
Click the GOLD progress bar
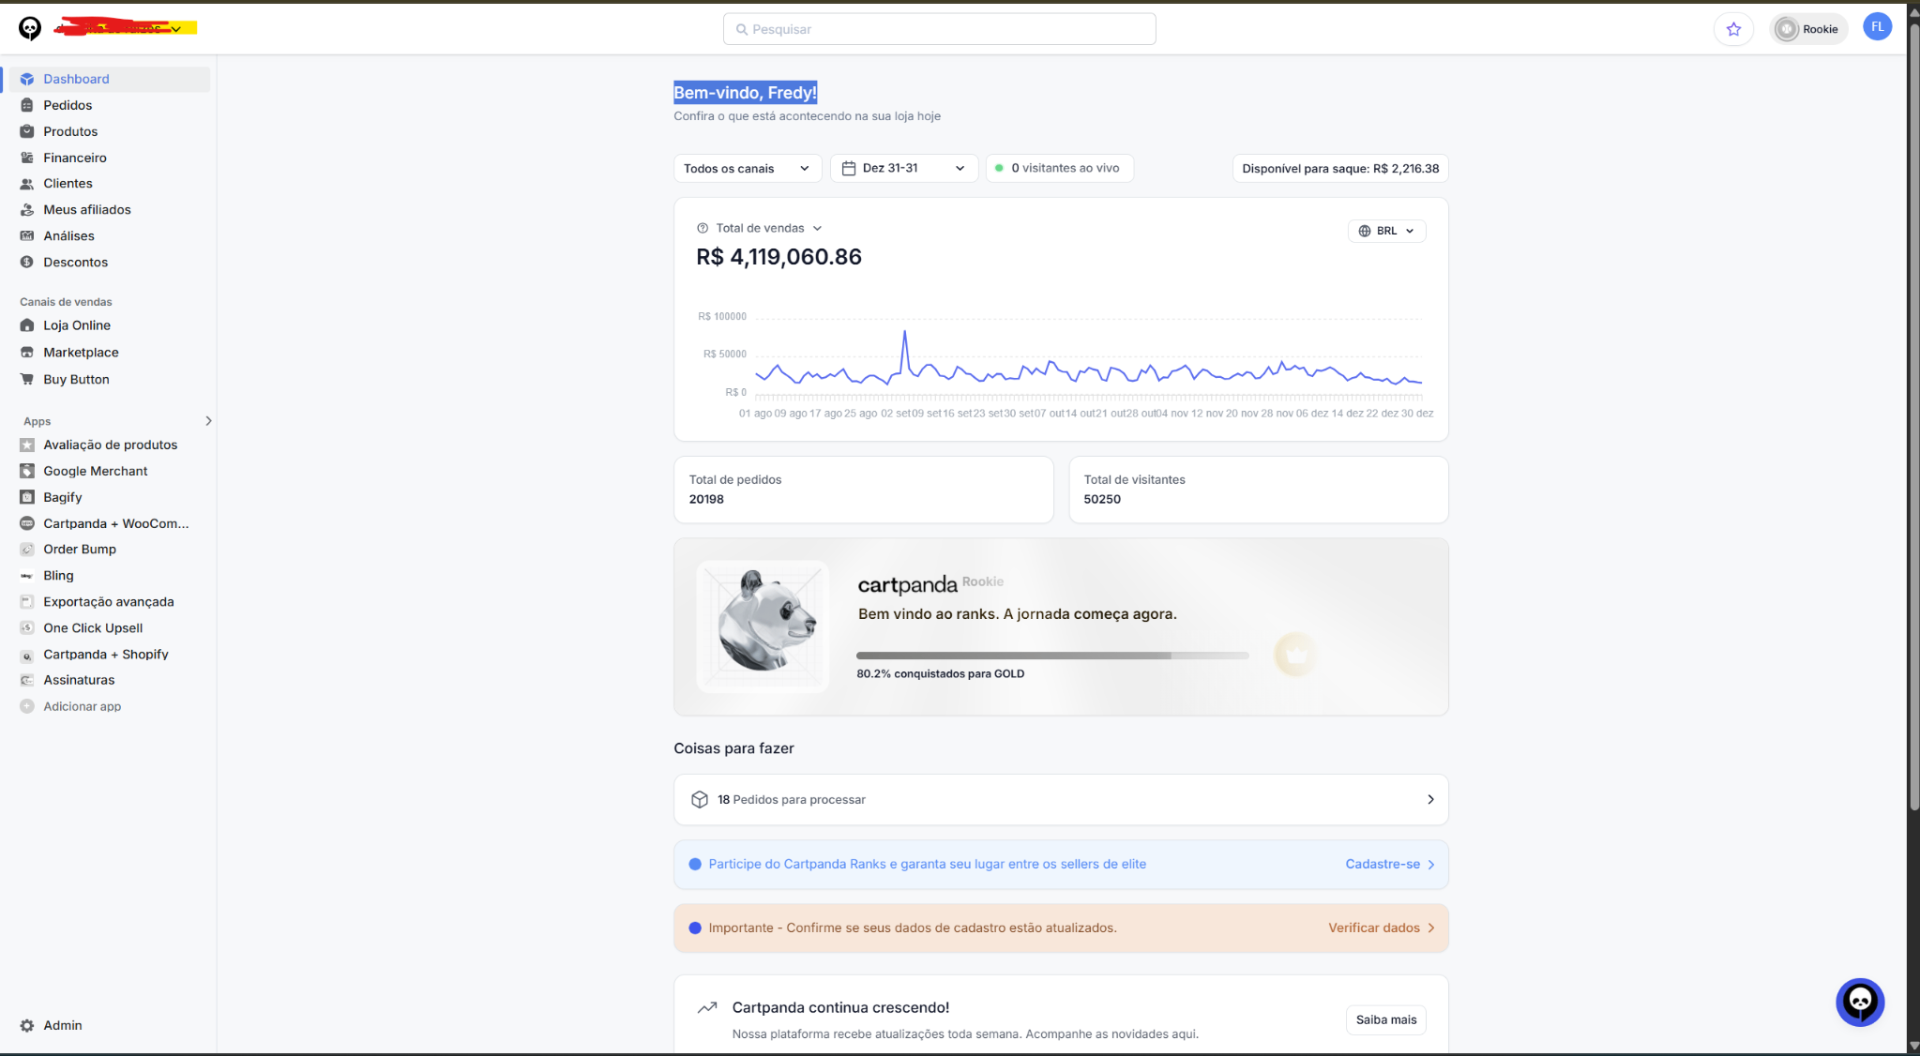(1052, 656)
